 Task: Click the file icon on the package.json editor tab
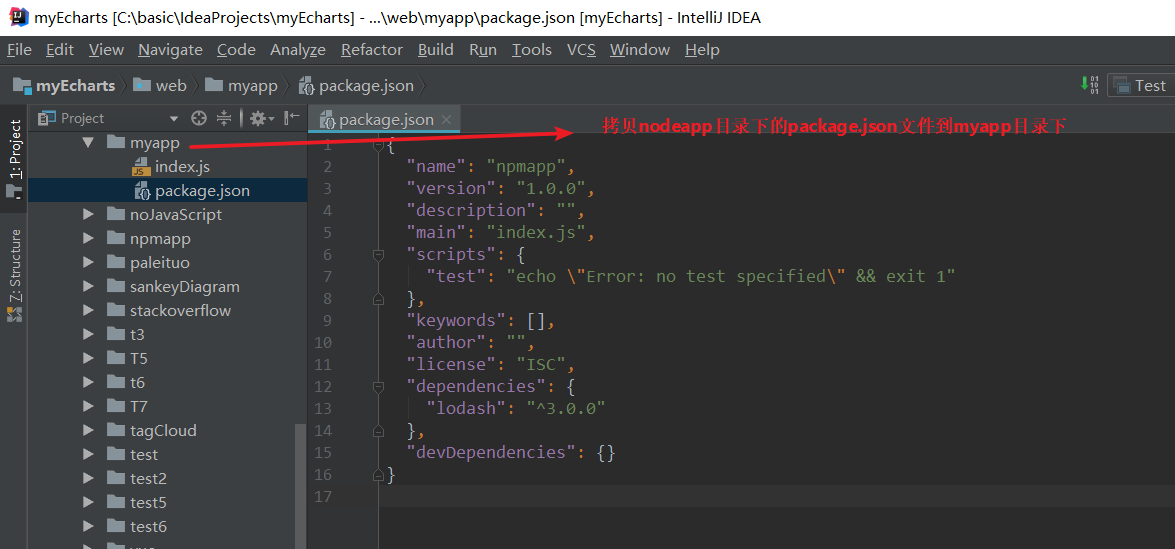click(327, 120)
